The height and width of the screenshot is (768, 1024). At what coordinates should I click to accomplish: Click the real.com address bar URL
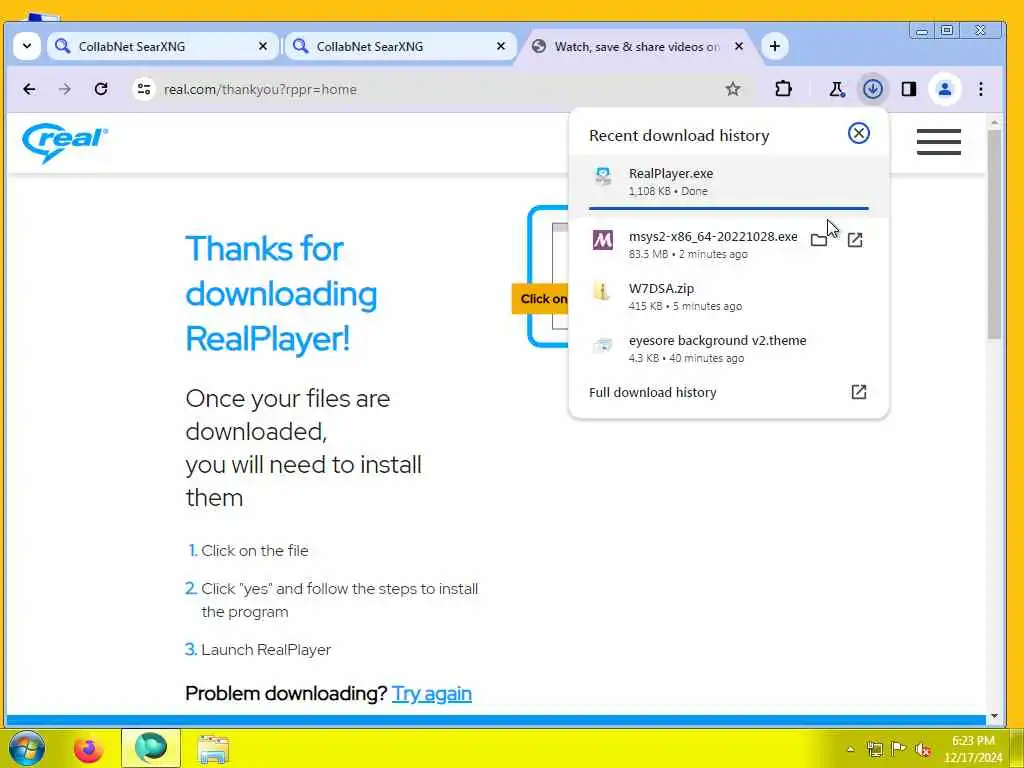(260, 89)
